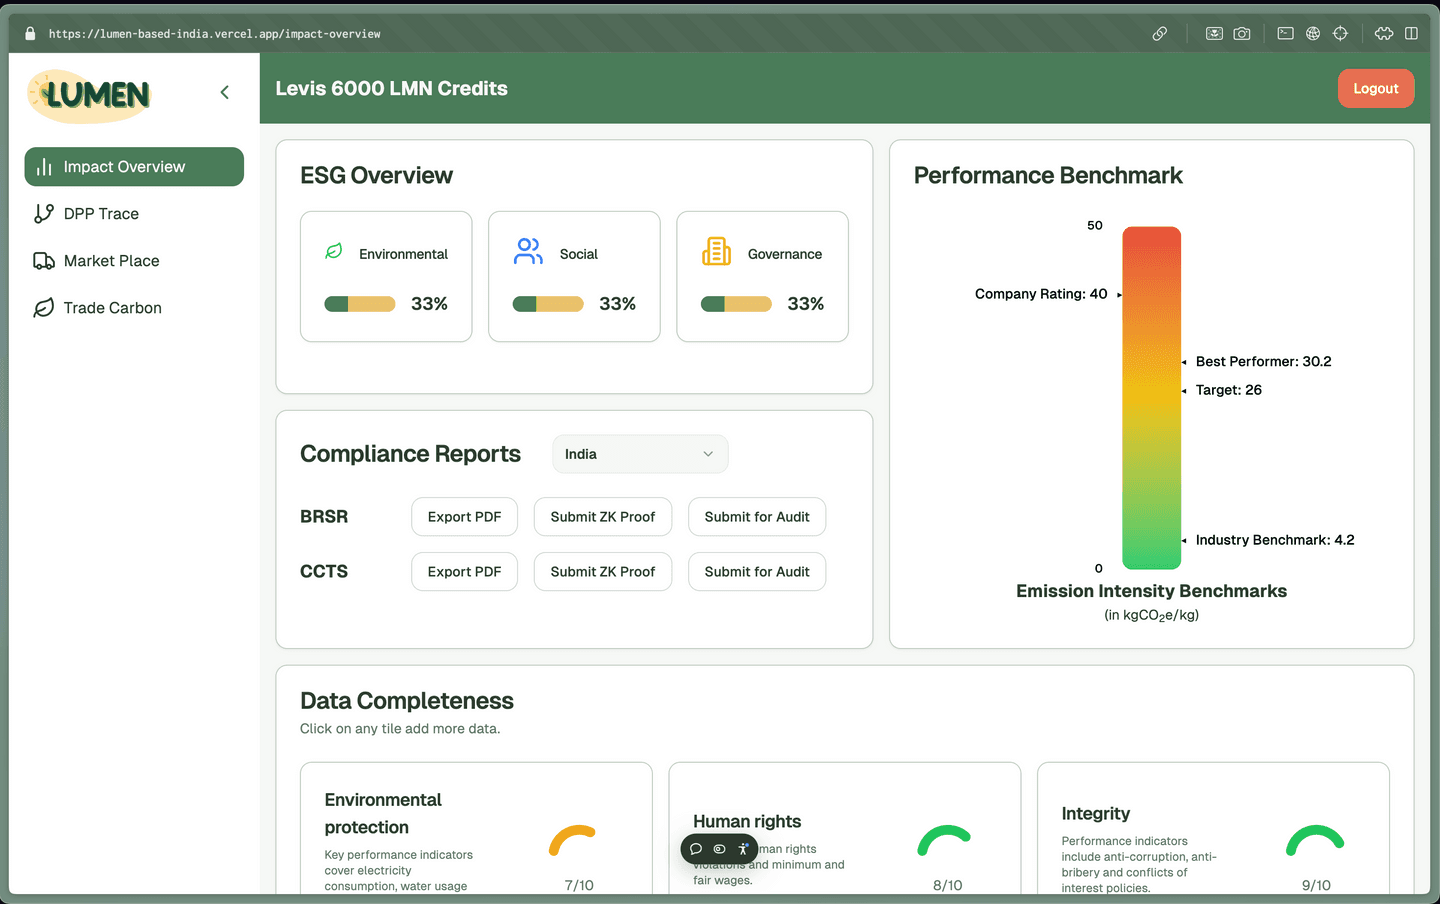This screenshot has height=904, width=1440.
Task: Toggle the eye switch in floating toolbar
Action: [719, 849]
